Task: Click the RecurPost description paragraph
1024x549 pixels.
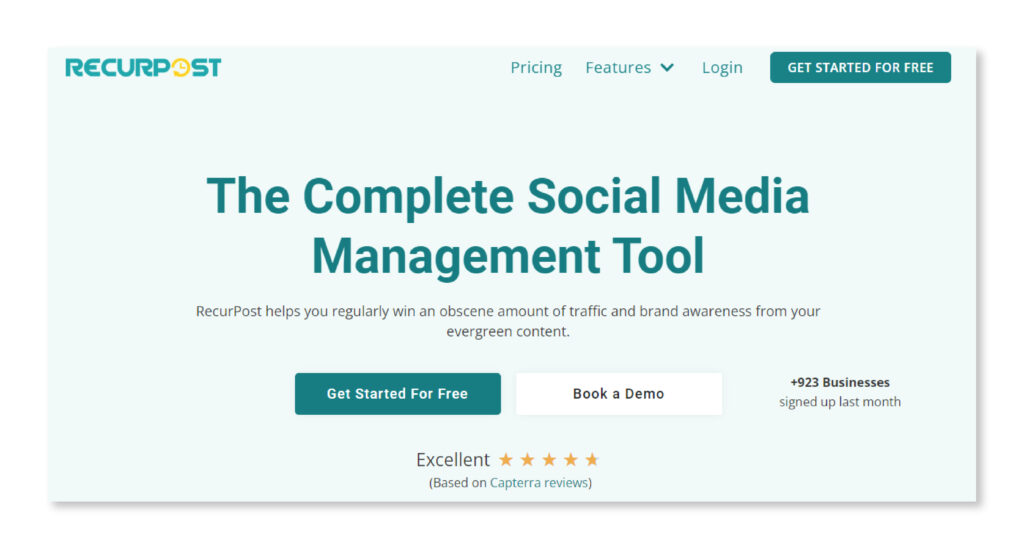Action: pos(508,321)
